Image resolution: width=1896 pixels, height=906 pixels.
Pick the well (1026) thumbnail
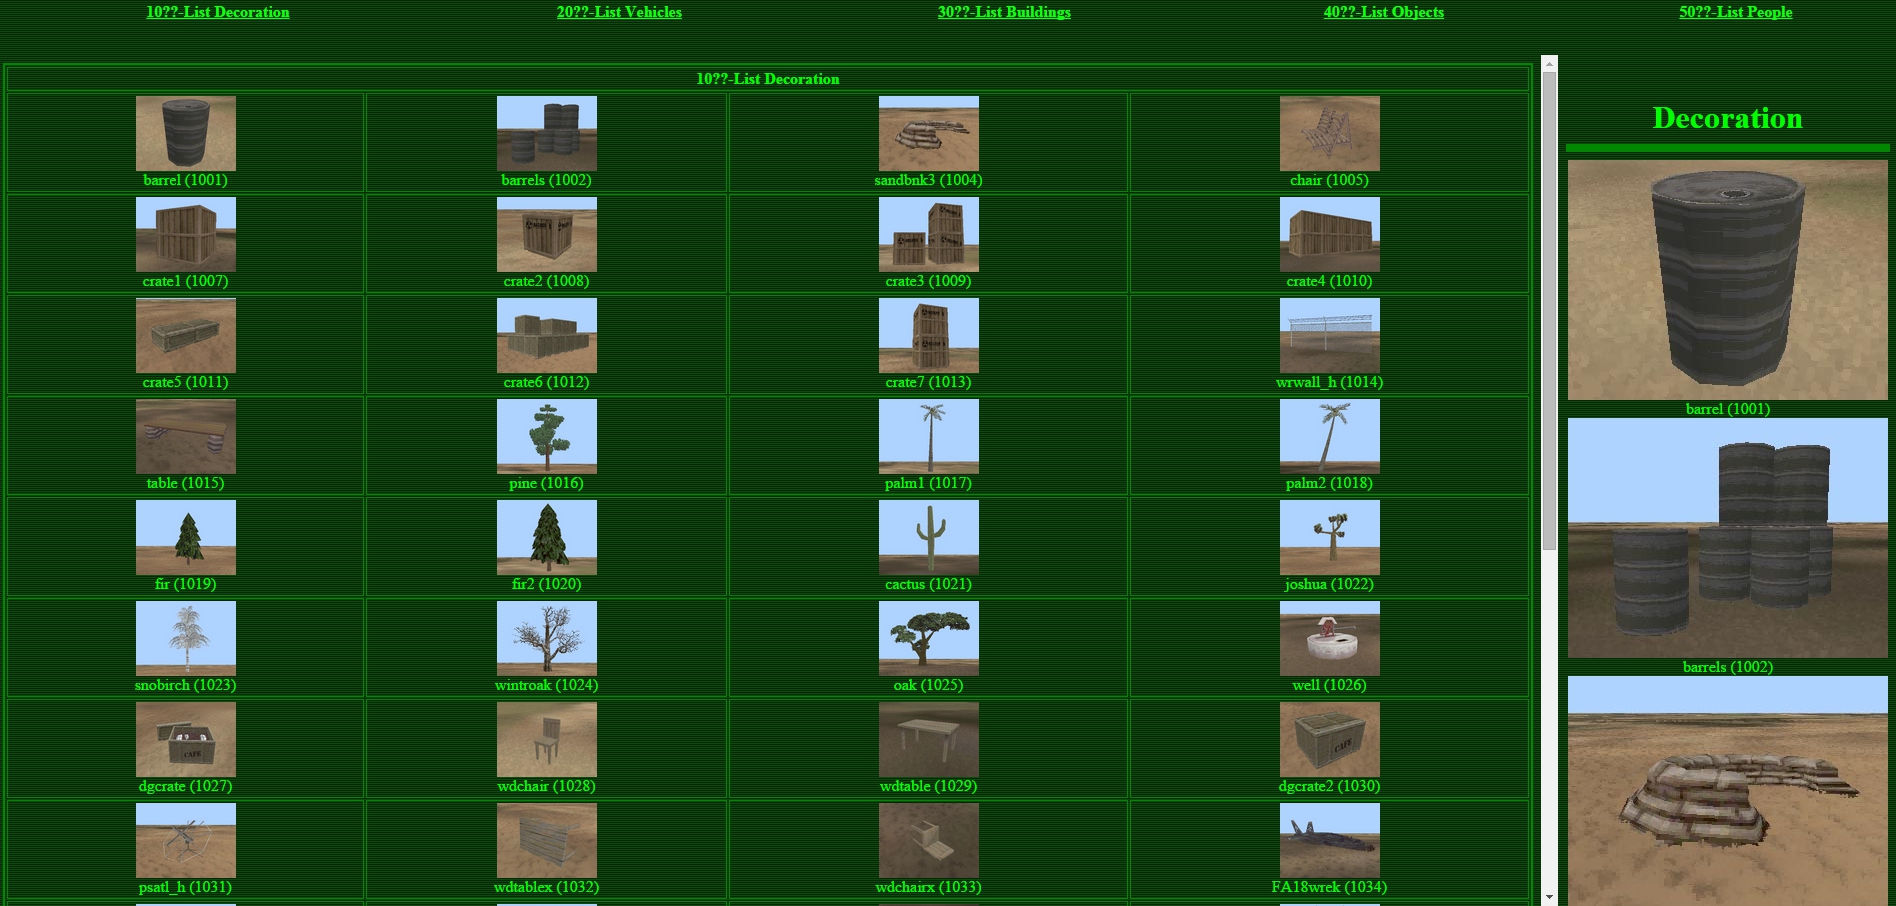(1330, 638)
